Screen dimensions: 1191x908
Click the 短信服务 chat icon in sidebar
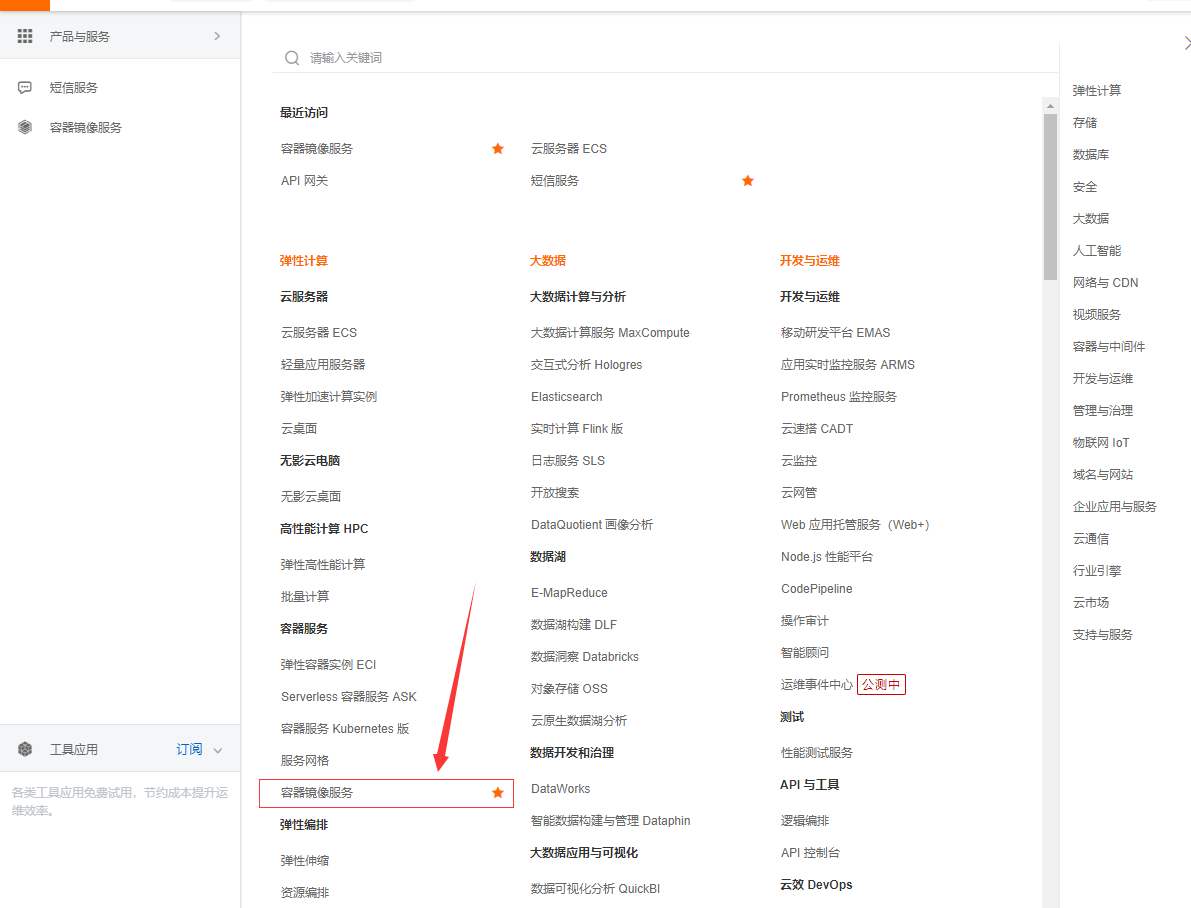point(25,87)
